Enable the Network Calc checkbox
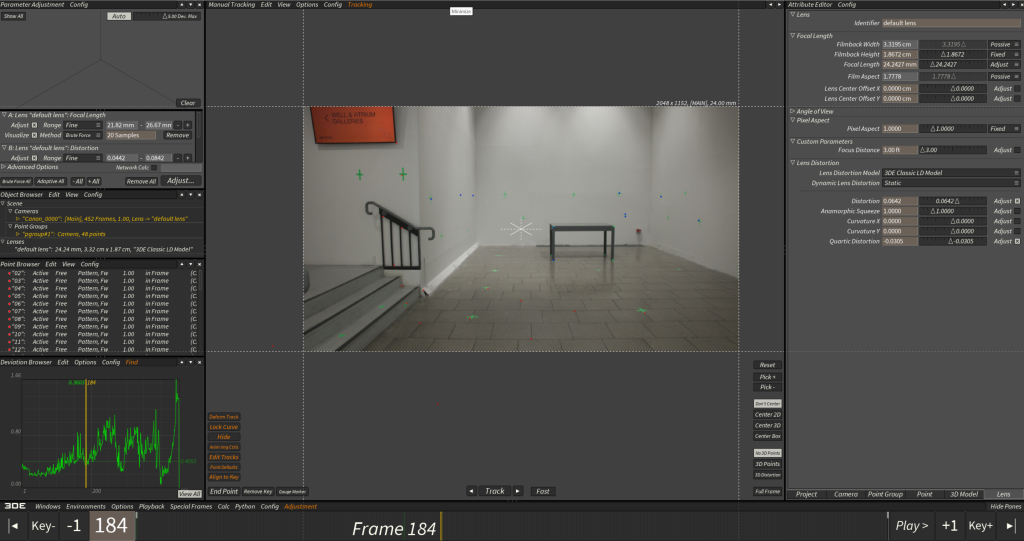The image size is (1024, 541). 154,168
